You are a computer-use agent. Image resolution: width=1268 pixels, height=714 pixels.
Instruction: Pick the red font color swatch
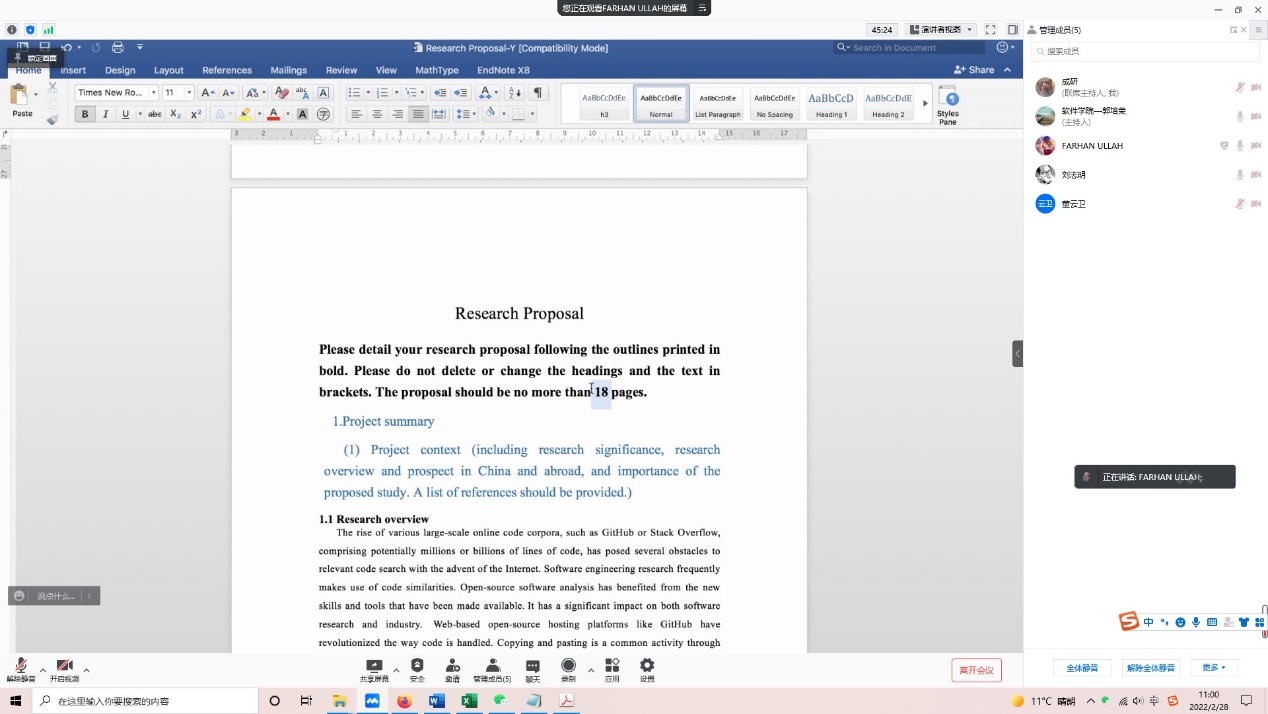click(x=273, y=114)
